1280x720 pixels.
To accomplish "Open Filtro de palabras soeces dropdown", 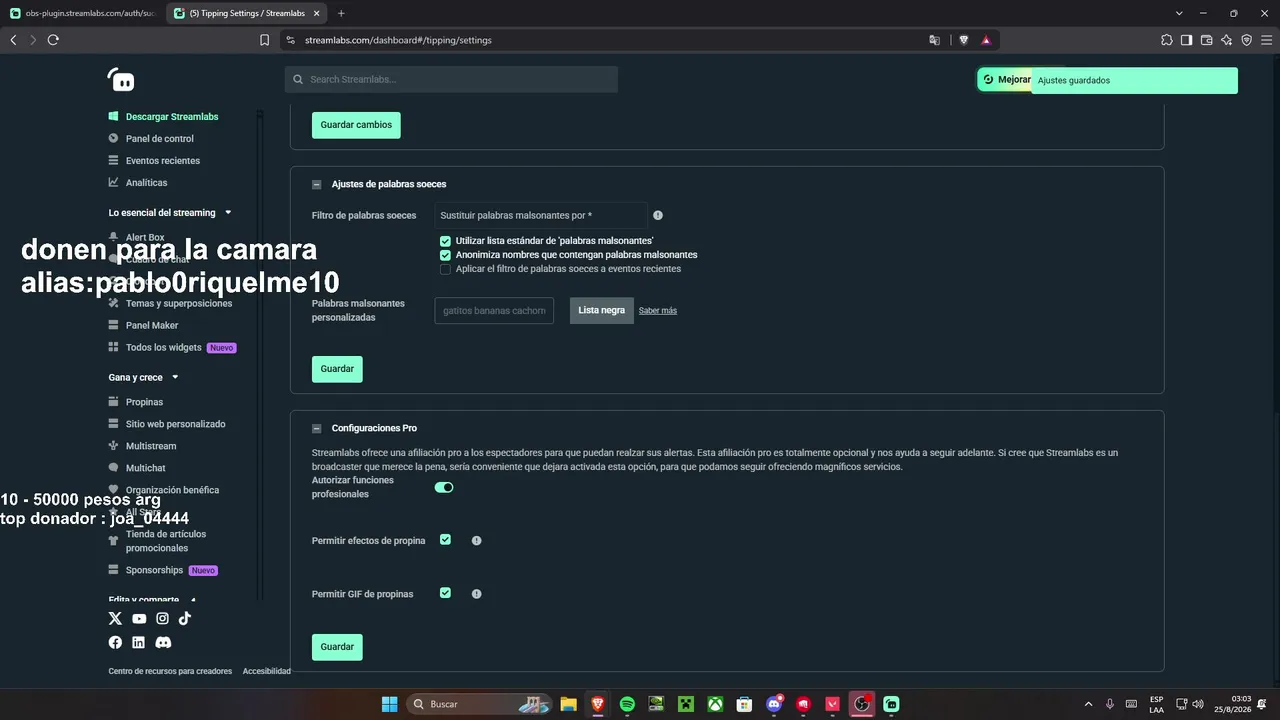I will (541, 215).
